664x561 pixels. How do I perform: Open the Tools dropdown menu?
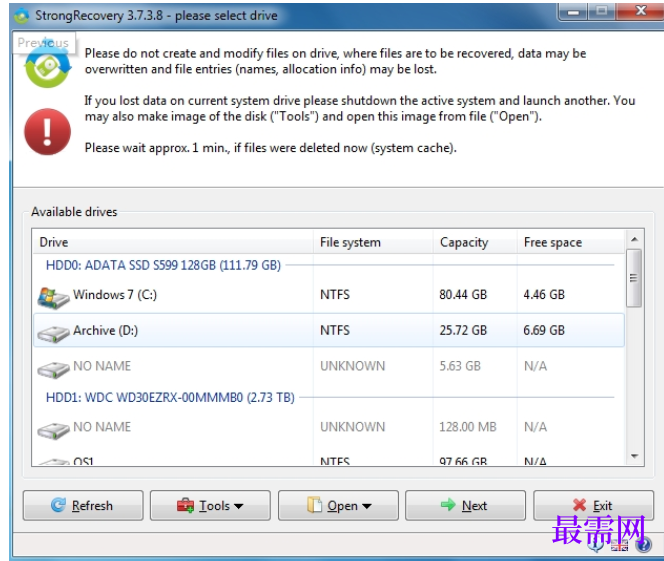(x=210, y=505)
